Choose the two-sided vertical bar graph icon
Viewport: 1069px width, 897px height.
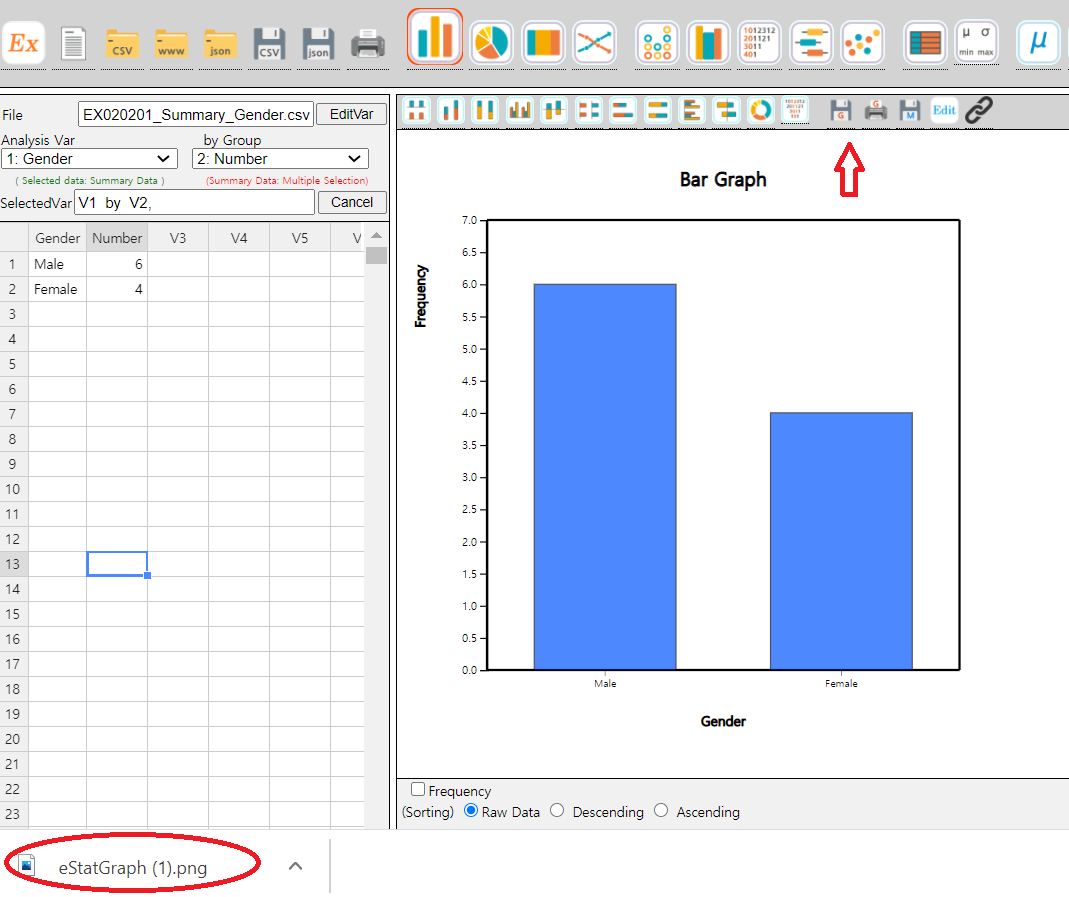[x=554, y=110]
